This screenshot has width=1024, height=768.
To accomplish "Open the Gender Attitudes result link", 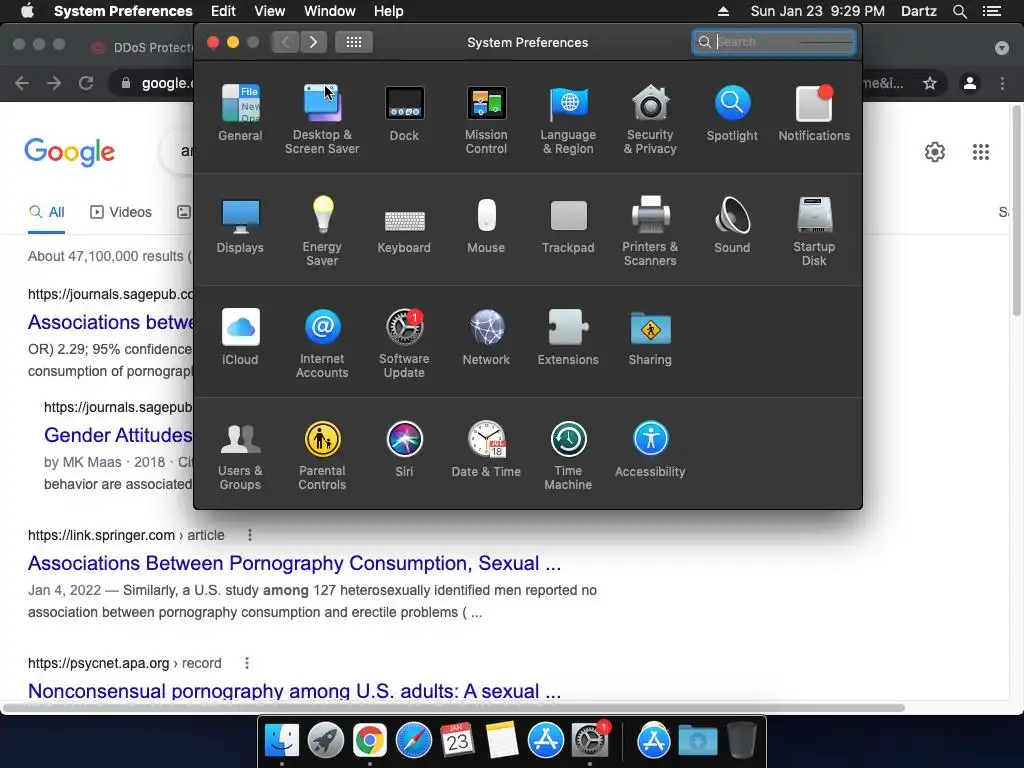I will click(x=118, y=435).
